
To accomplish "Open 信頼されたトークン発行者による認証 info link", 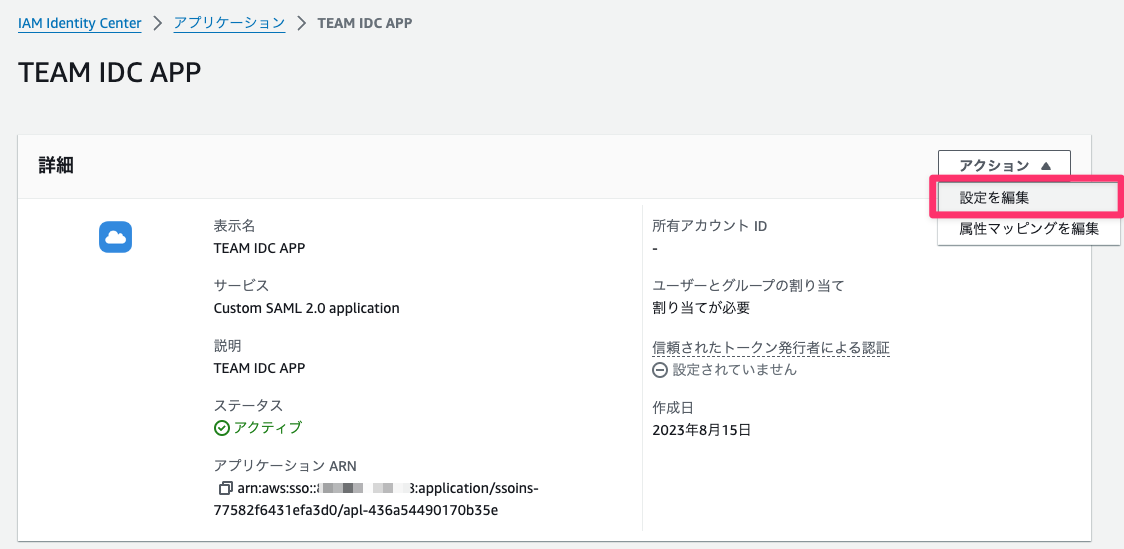I will pos(771,348).
